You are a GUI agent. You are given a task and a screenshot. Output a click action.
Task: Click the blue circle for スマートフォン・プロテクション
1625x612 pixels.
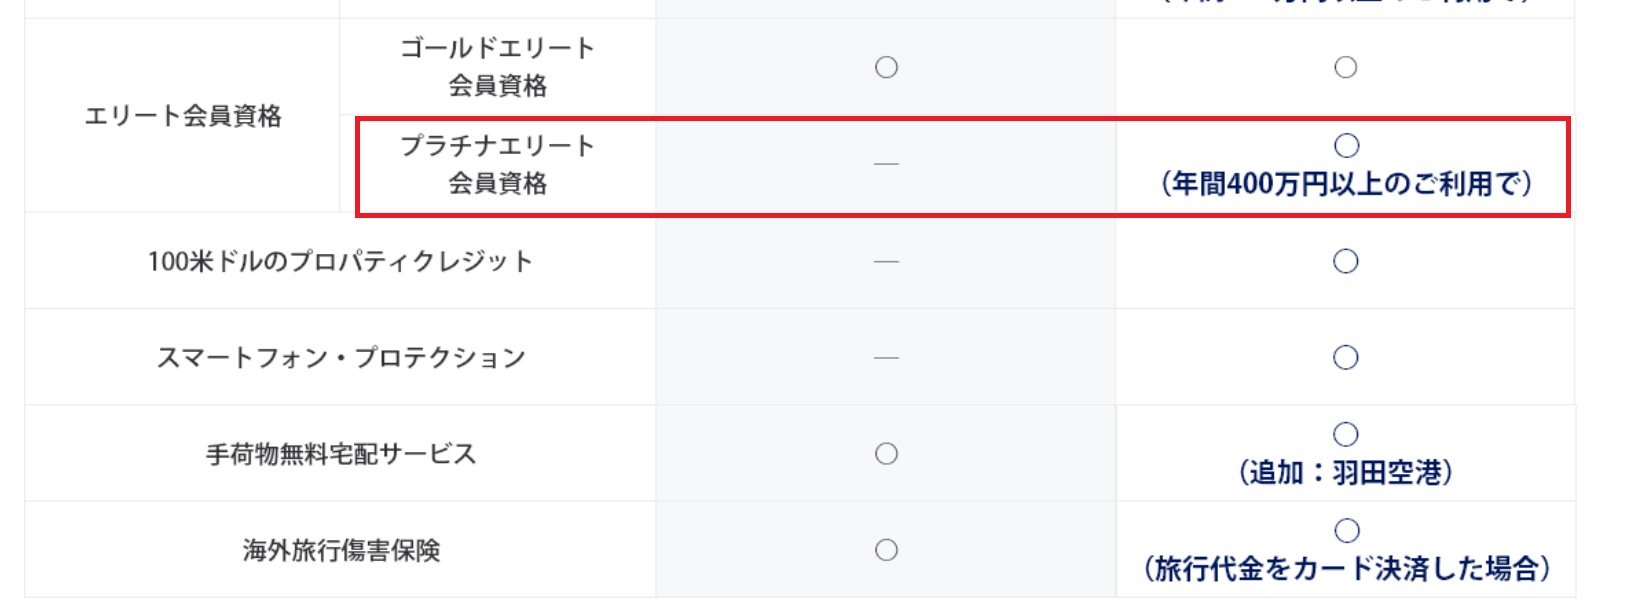pyautogui.click(x=1346, y=357)
